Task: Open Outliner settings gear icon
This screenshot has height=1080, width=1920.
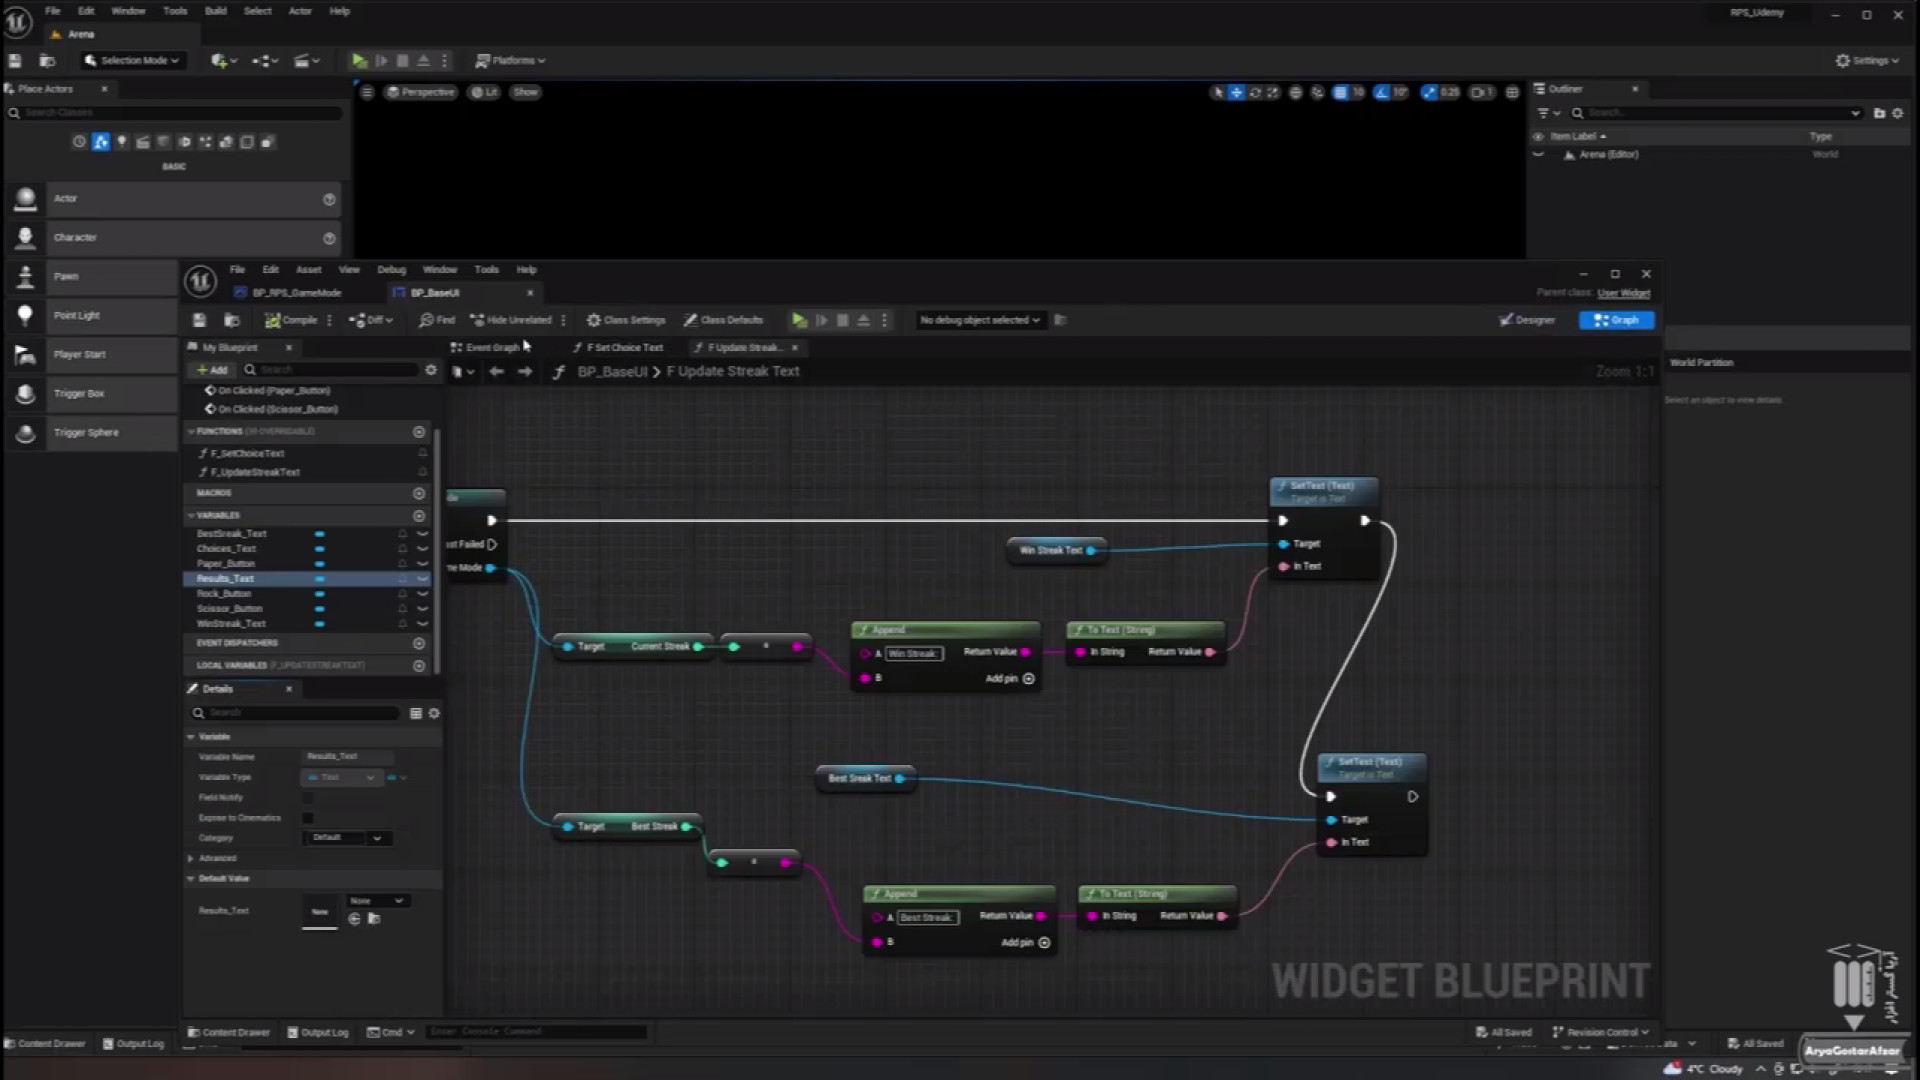Action: click(x=1897, y=113)
